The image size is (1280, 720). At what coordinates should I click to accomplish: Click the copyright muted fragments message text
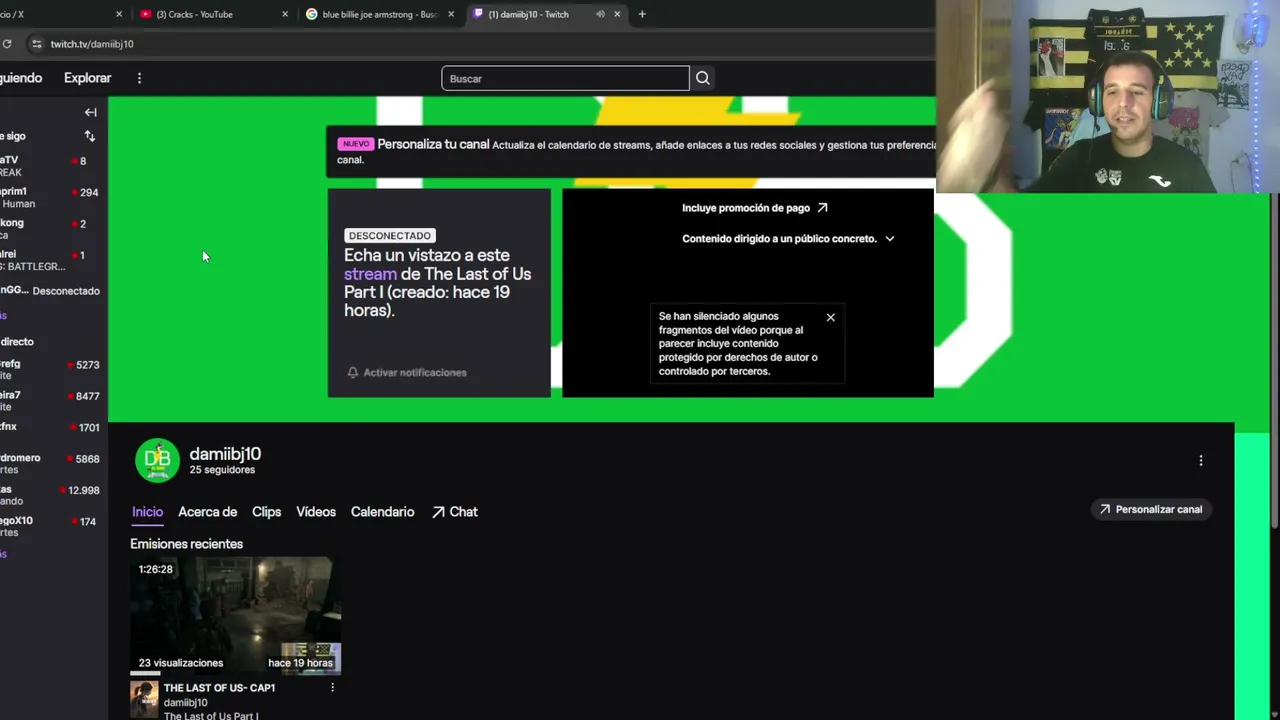[738, 344]
